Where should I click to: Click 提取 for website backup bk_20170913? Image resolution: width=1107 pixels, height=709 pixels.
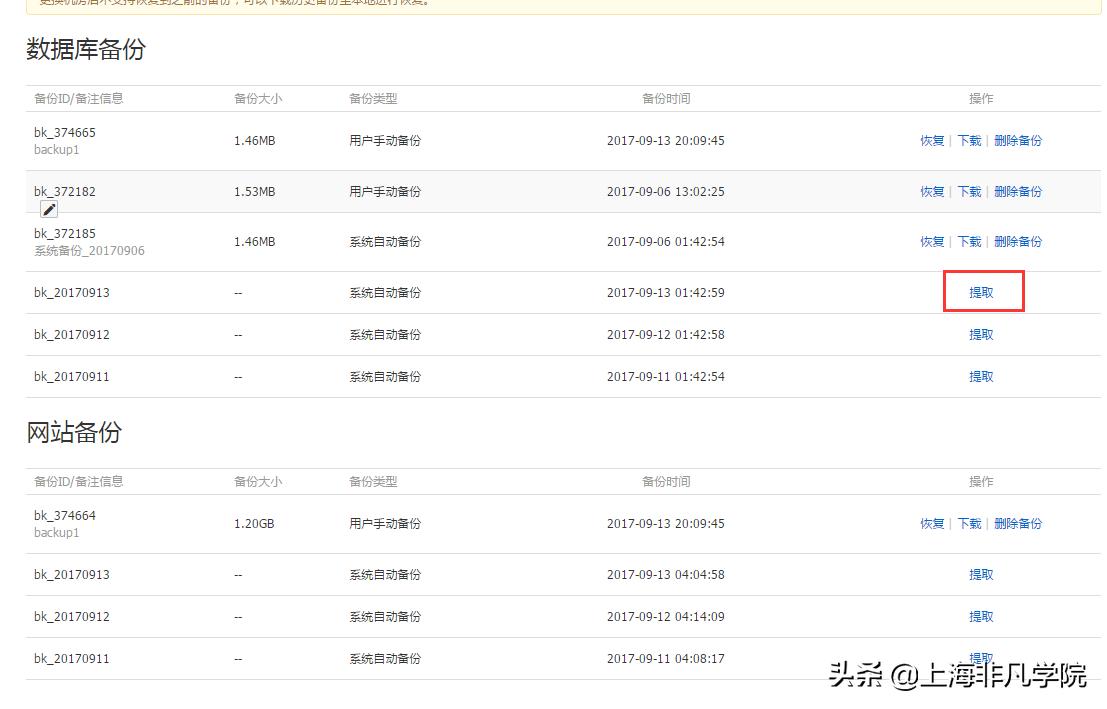pos(981,574)
